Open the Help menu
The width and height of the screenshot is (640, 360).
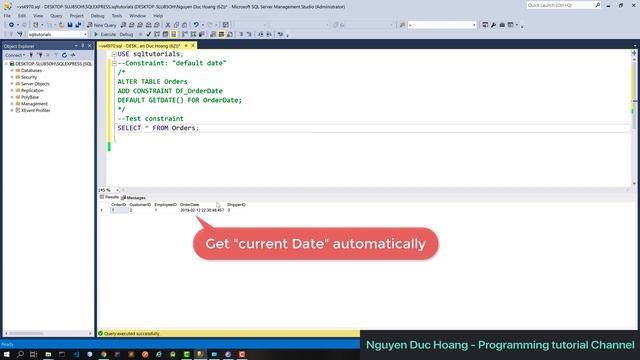point(158,16)
